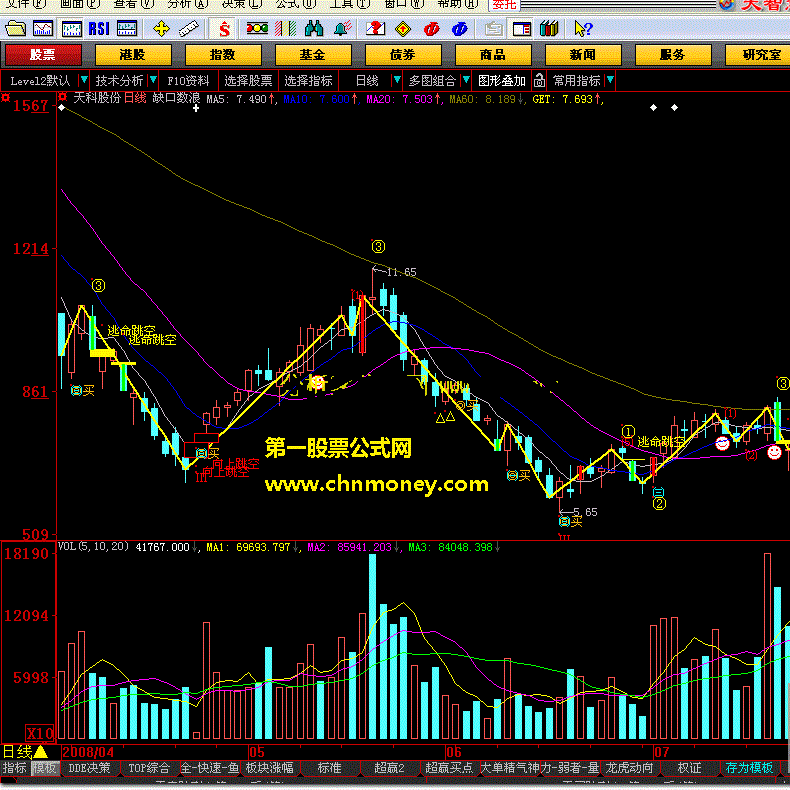Click the blue data panel icon after RSI

tap(127, 29)
